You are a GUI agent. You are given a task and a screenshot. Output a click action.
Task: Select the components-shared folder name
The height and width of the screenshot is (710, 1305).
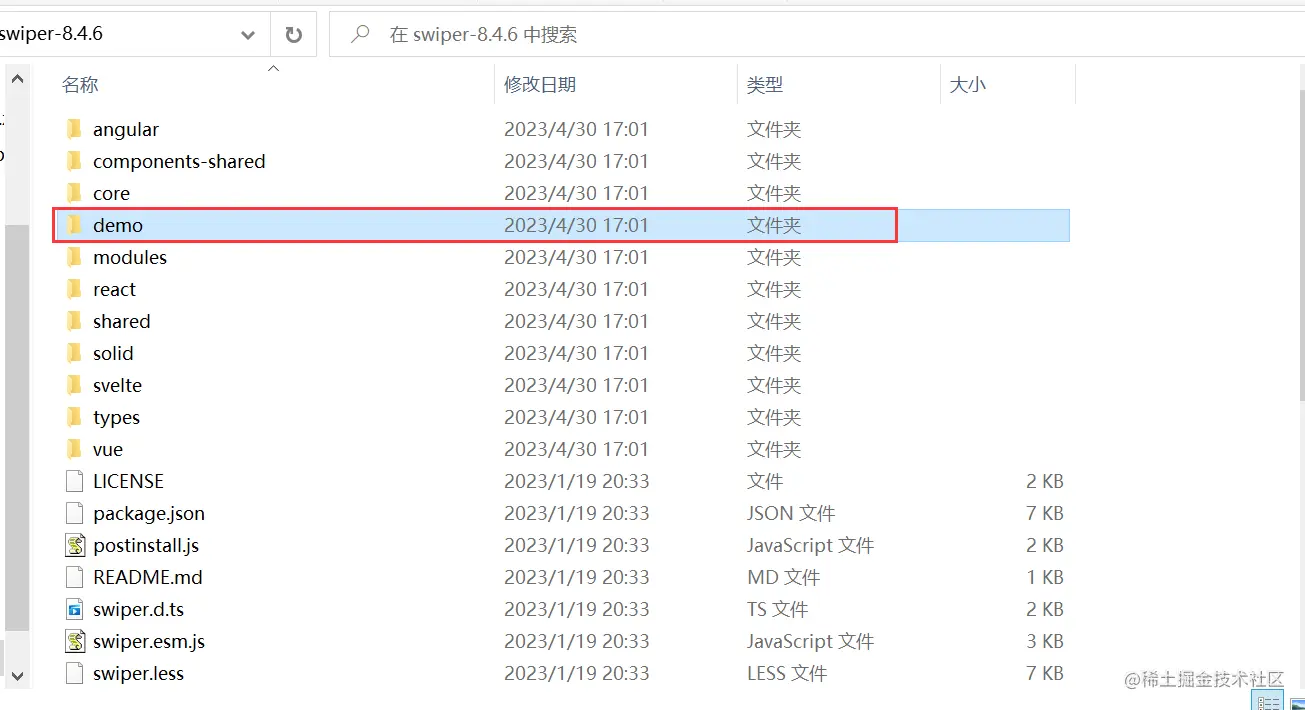(x=179, y=162)
